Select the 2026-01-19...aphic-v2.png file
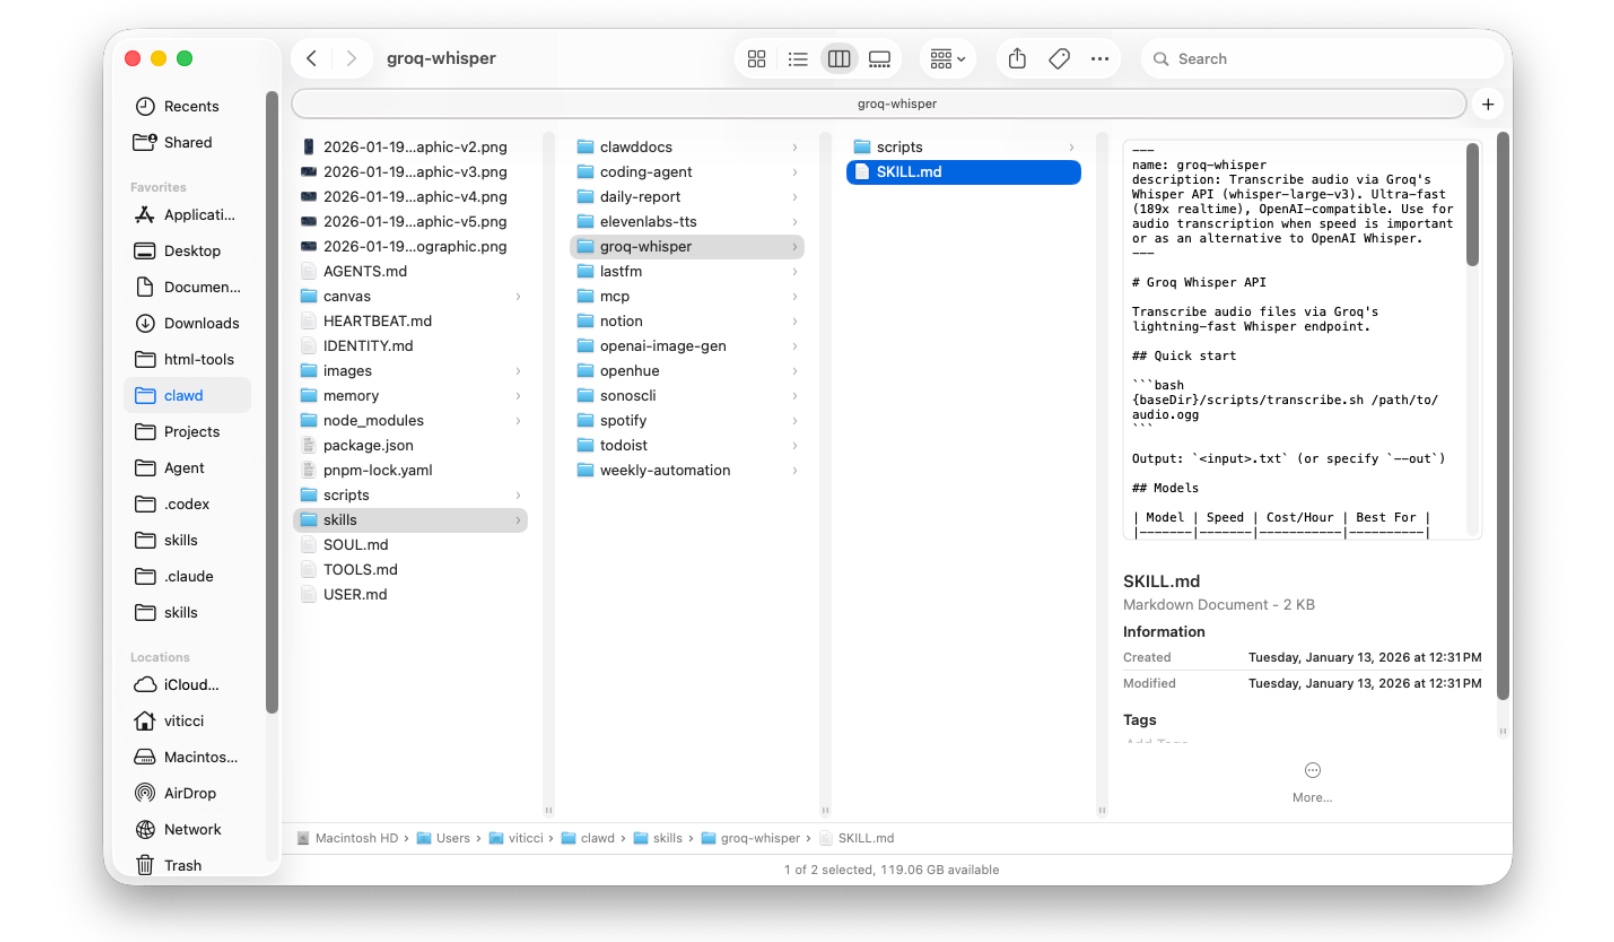Viewport: 1614px width, 942px height. (410, 147)
